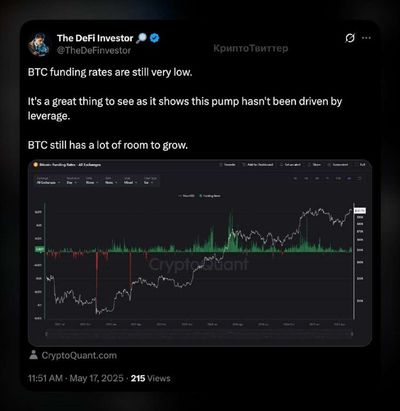The image size is (400, 411).
Task: Click the calendar range toggle at chart right
Action: pyautogui.click(x=359, y=178)
